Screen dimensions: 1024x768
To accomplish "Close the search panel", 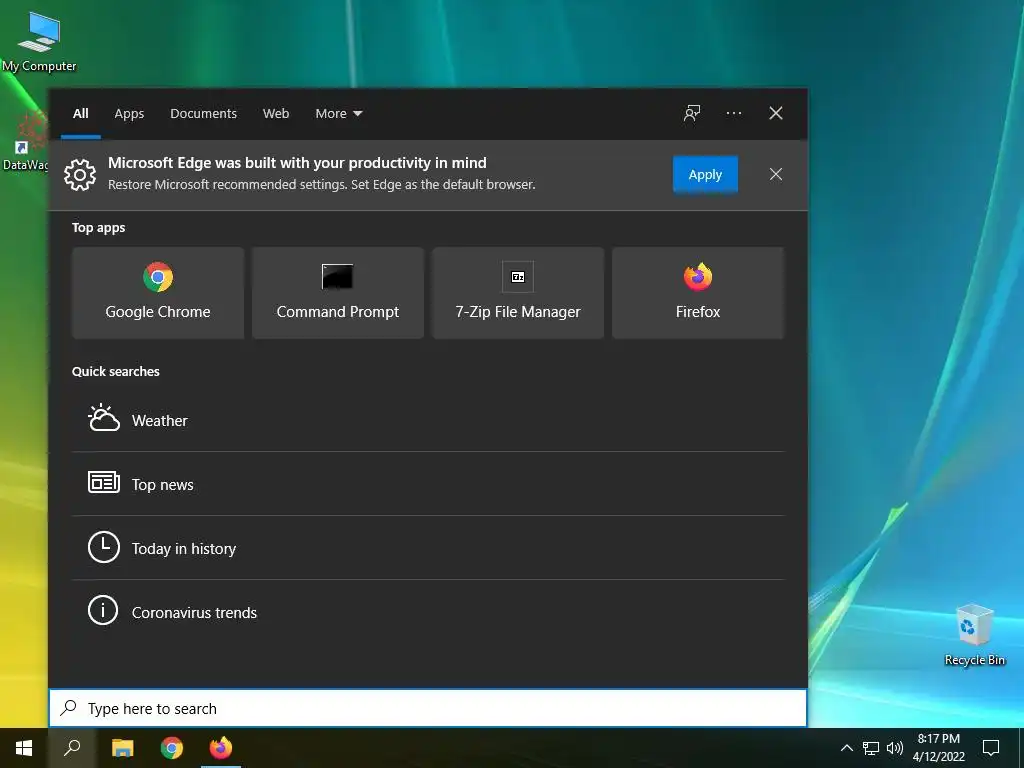I will coord(775,113).
